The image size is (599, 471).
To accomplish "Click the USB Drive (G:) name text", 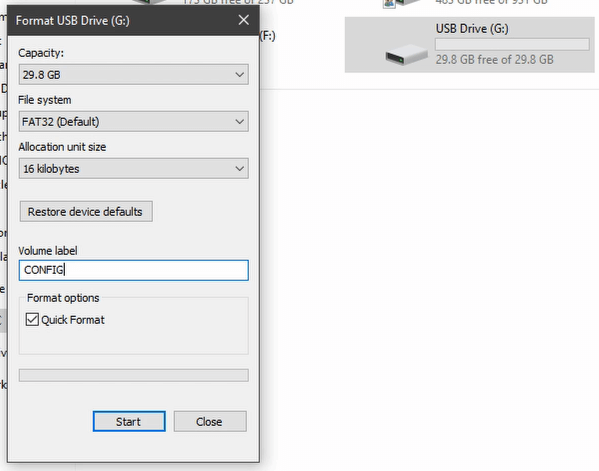I will click(472, 29).
